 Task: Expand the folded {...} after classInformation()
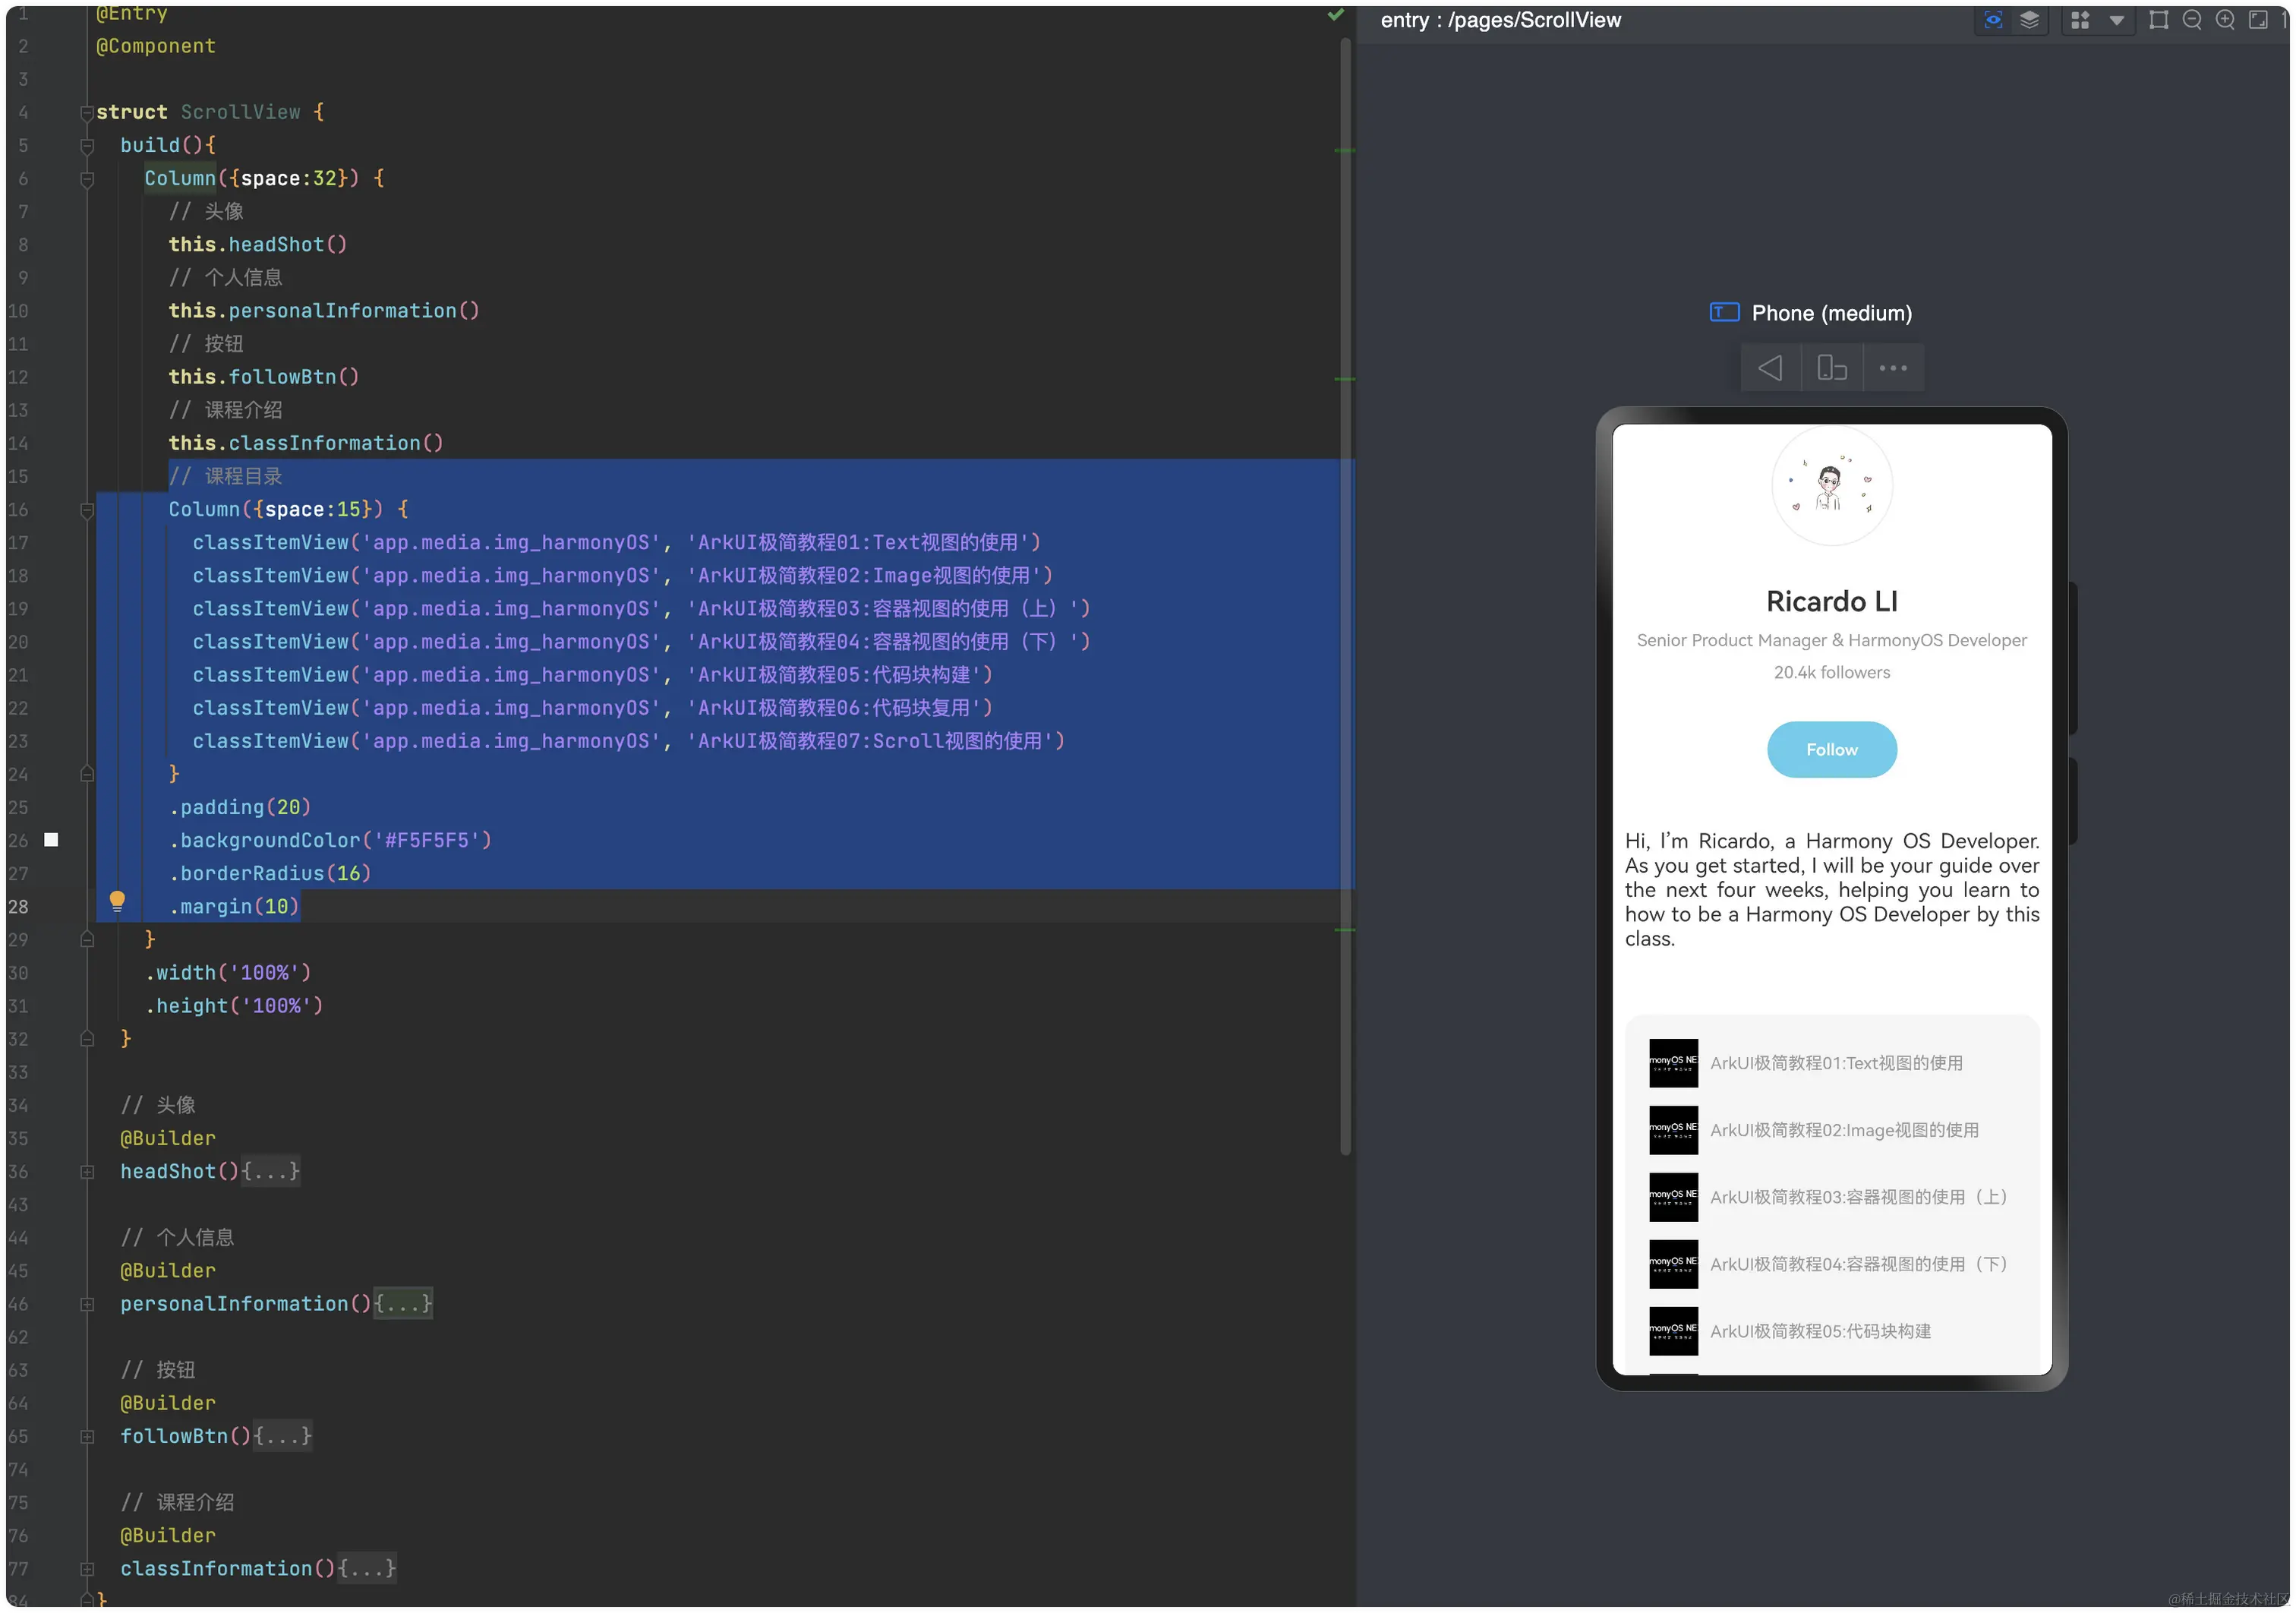[367, 1568]
